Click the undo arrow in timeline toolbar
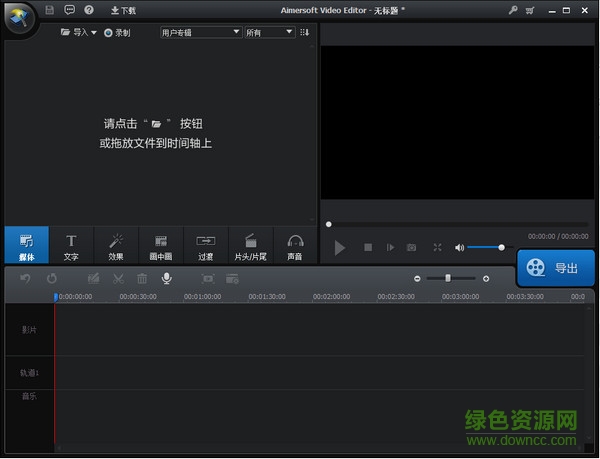This screenshot has height=459, width=600. pyautogui.click(x=25, y=278)
